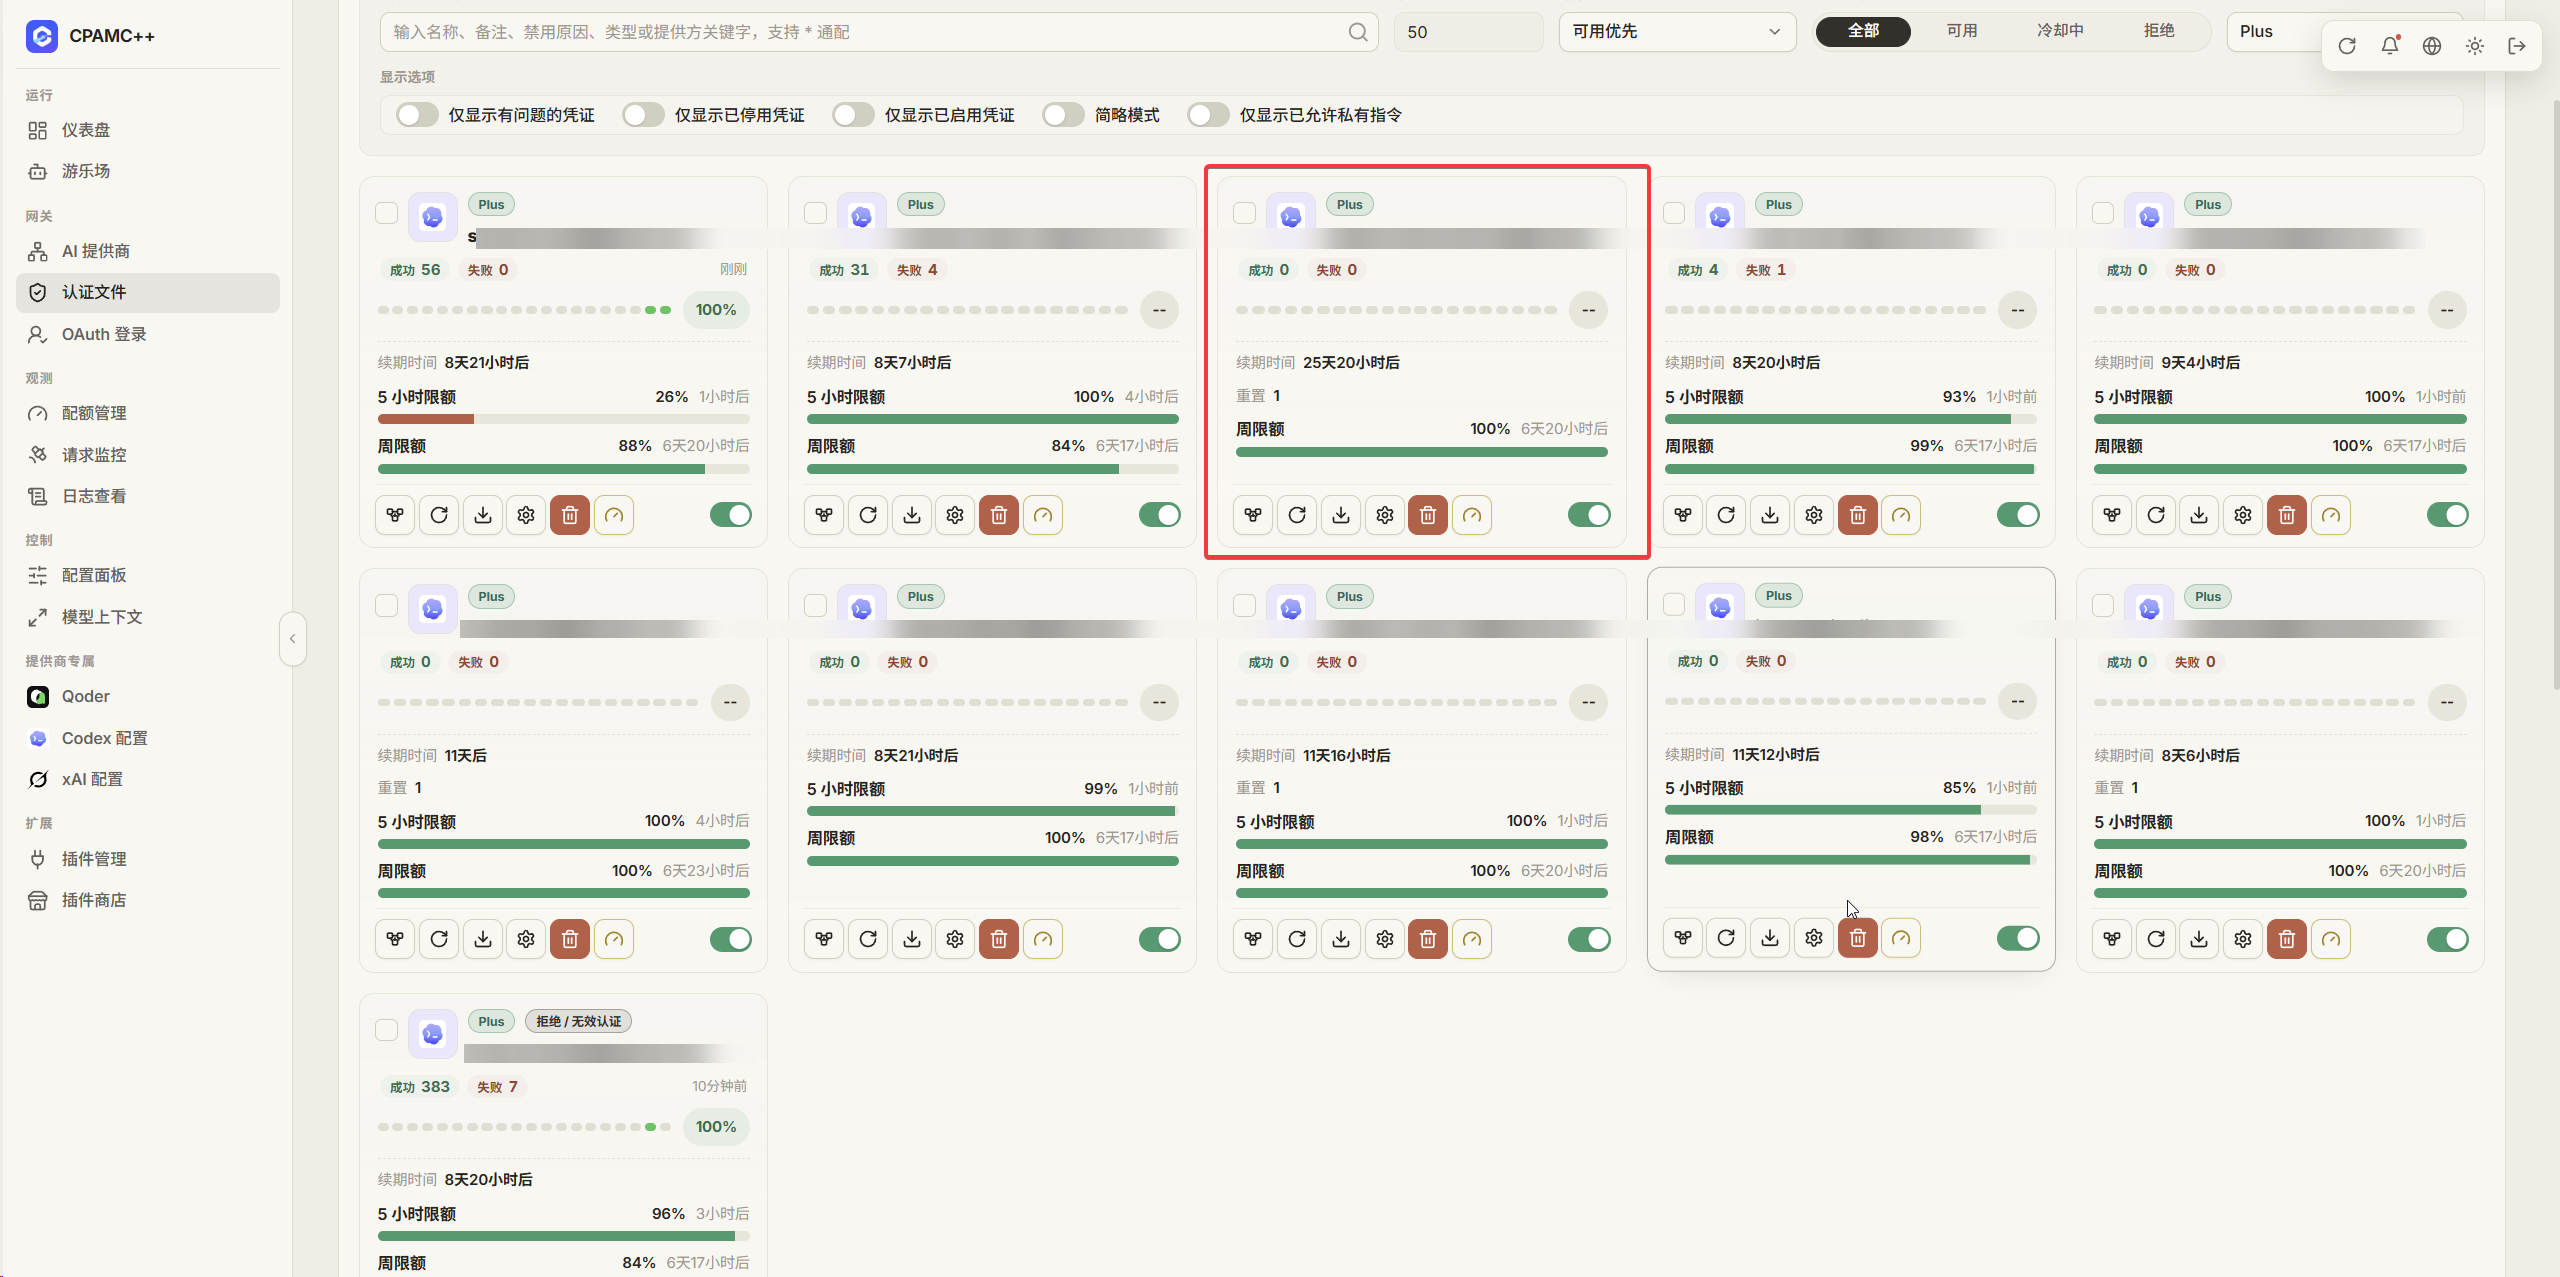Open 插件商店 page
This screenshot has width=2560, height=1277.
pyautogui.click(x=148, y=900)
